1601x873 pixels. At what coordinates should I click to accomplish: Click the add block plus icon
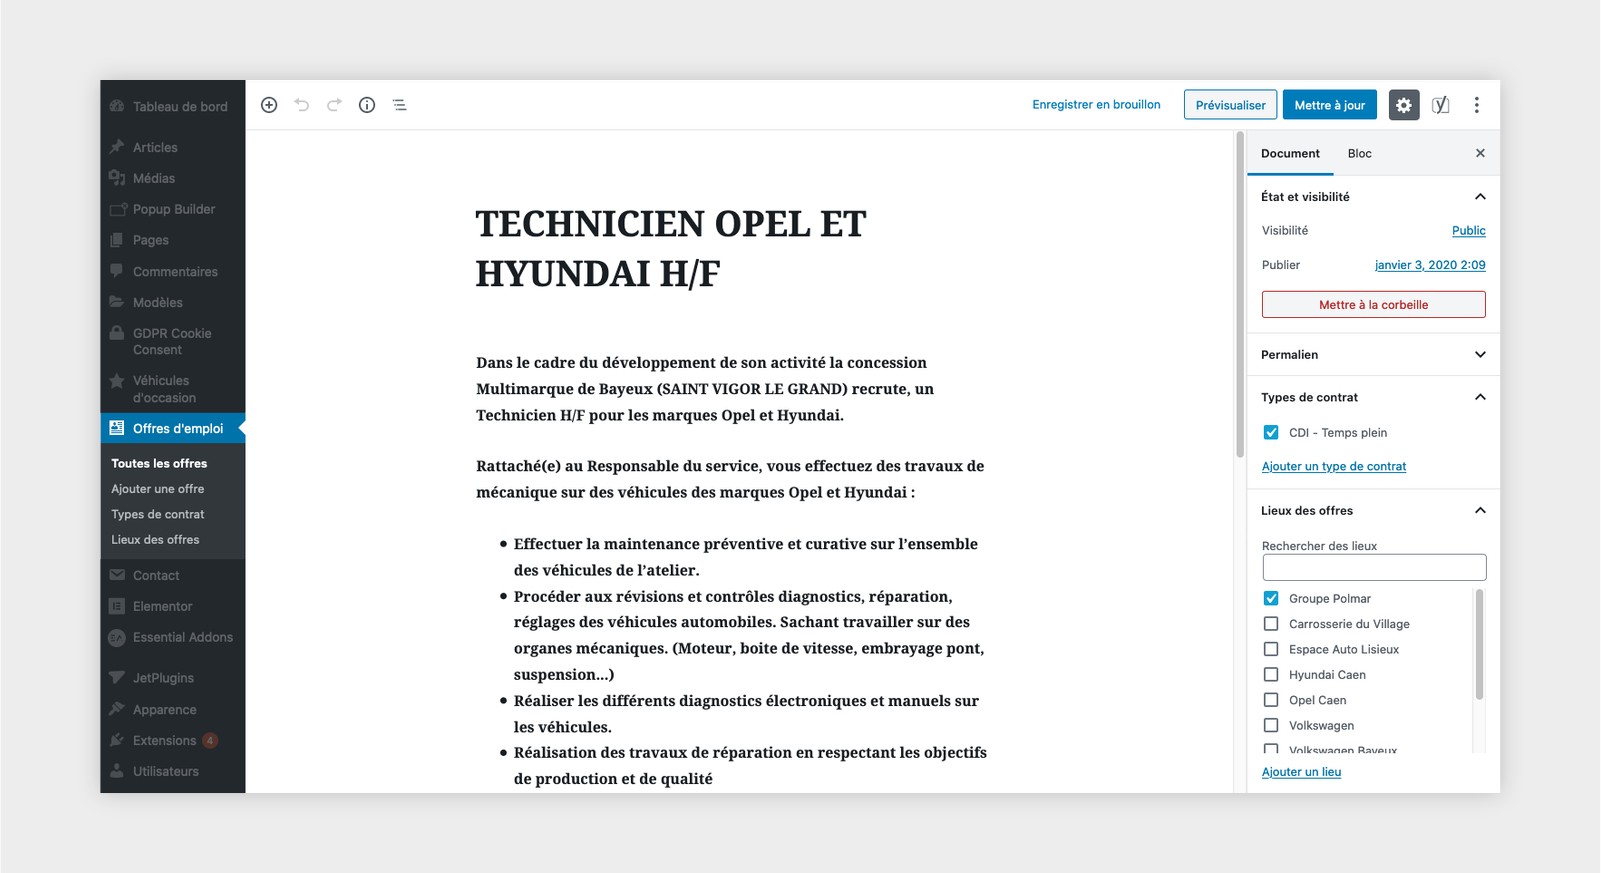click(x=269, y=105)
